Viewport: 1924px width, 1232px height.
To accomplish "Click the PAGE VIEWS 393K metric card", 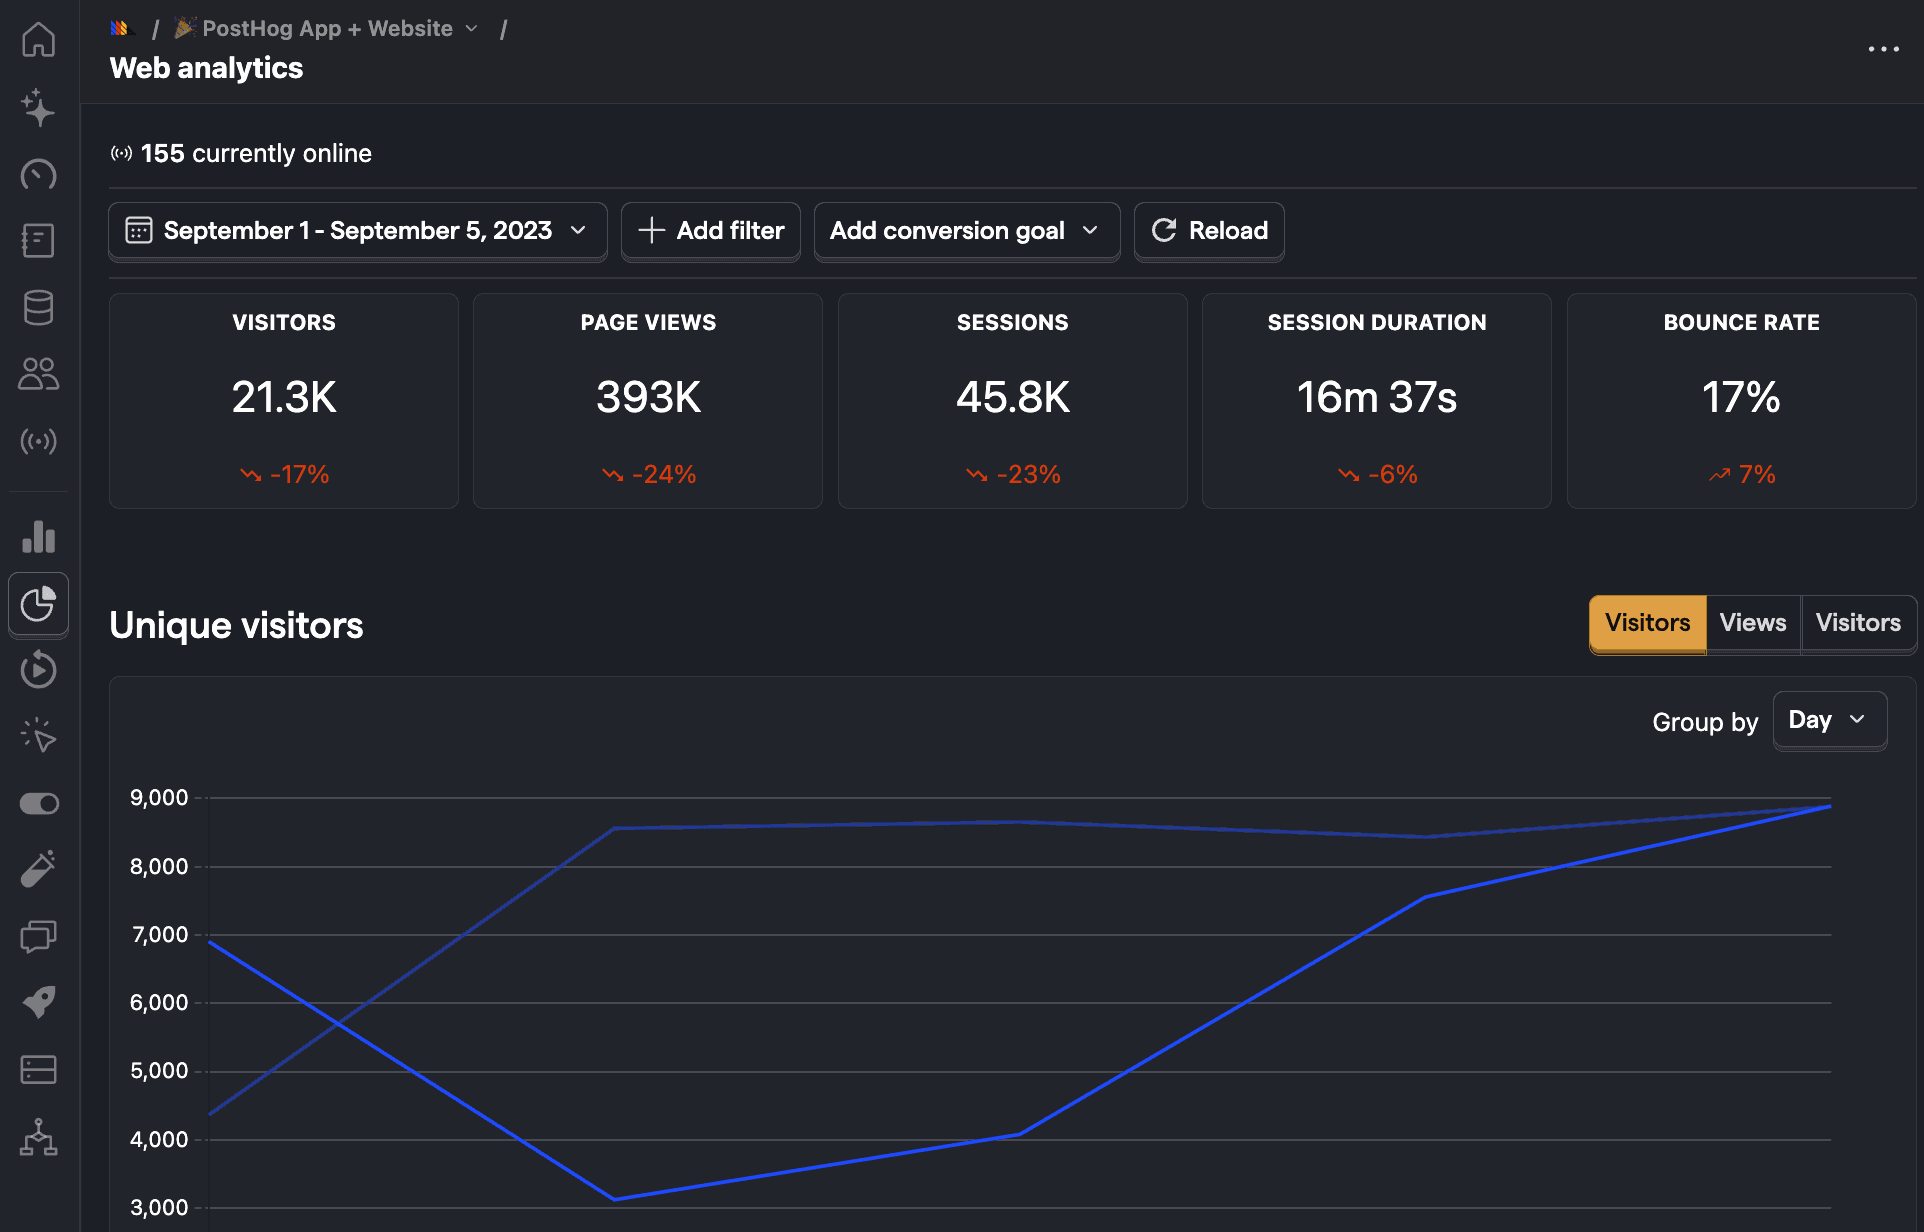I will point(648,401).
